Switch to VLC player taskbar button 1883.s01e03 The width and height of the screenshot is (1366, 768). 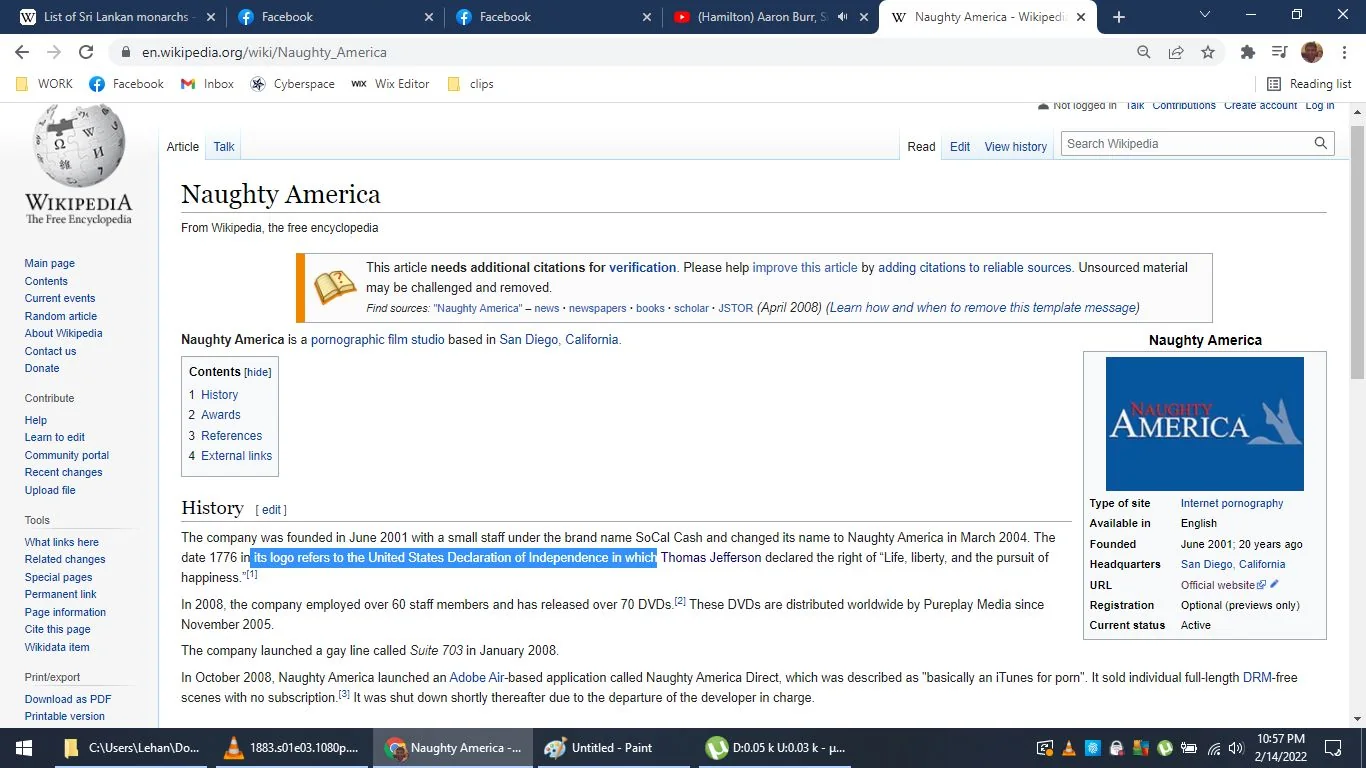291,748
